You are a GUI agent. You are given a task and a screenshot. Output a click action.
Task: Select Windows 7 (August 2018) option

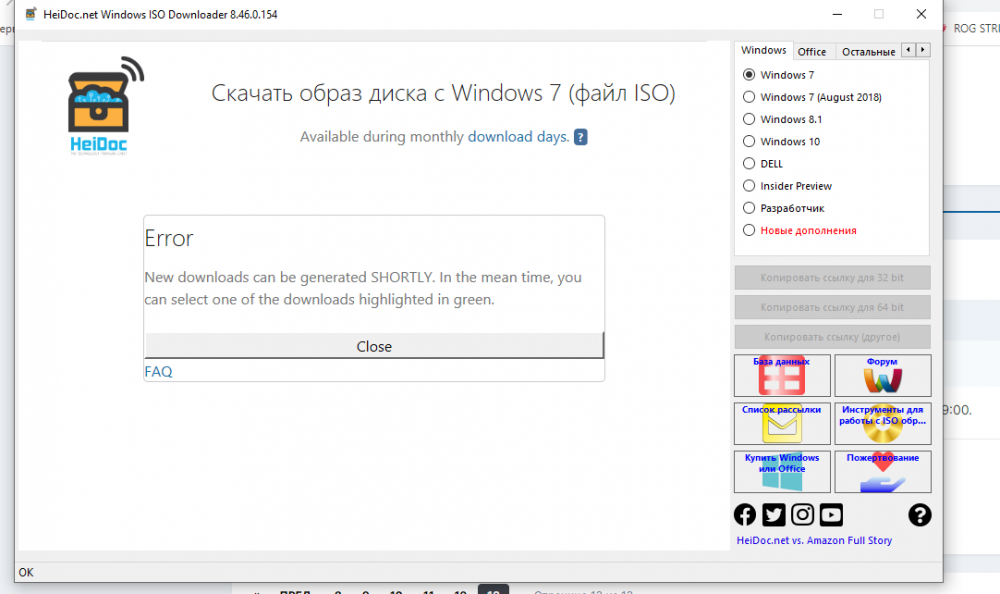pos(749,98)
